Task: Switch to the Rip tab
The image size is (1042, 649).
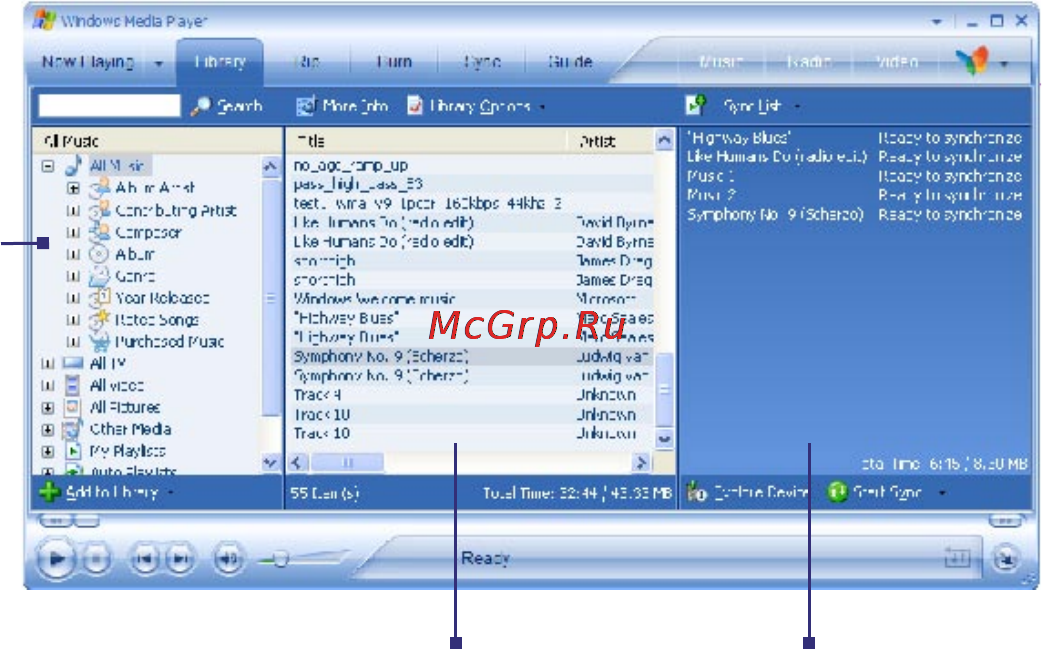Action: pyautogui.click(x=306, y=62)
